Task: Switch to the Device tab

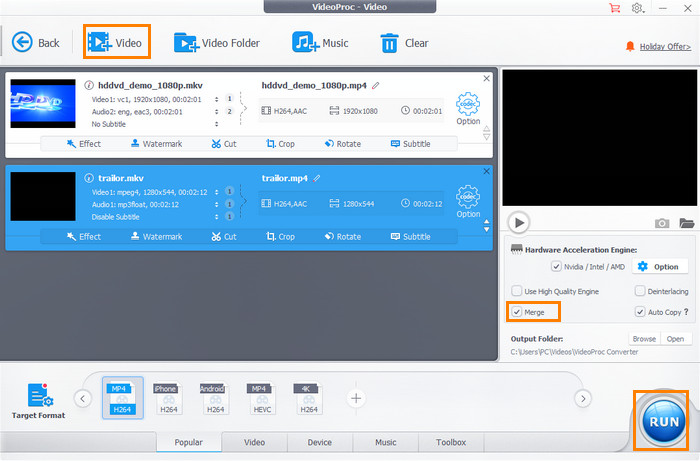Action: pos(319,442)
